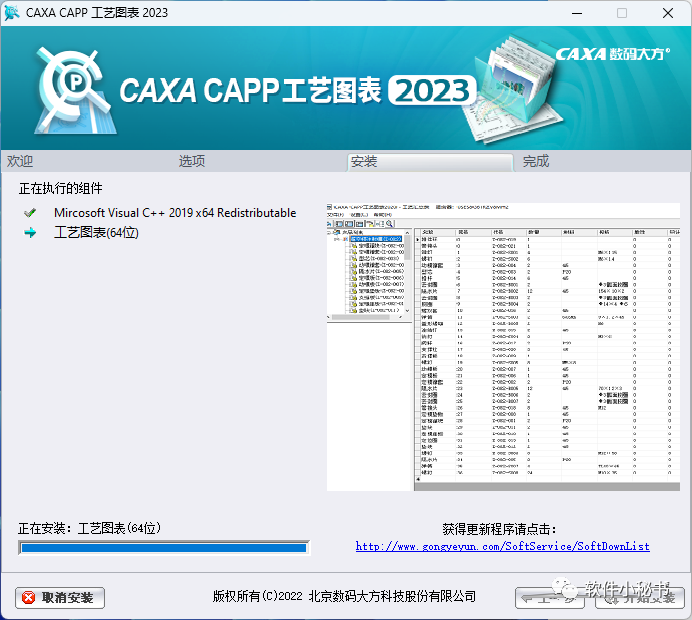The height and width of the screenshot is (620, 692).
Task: Click the 版权所有 北京数码大方 copyright text
Action: [x=344, y=596]
